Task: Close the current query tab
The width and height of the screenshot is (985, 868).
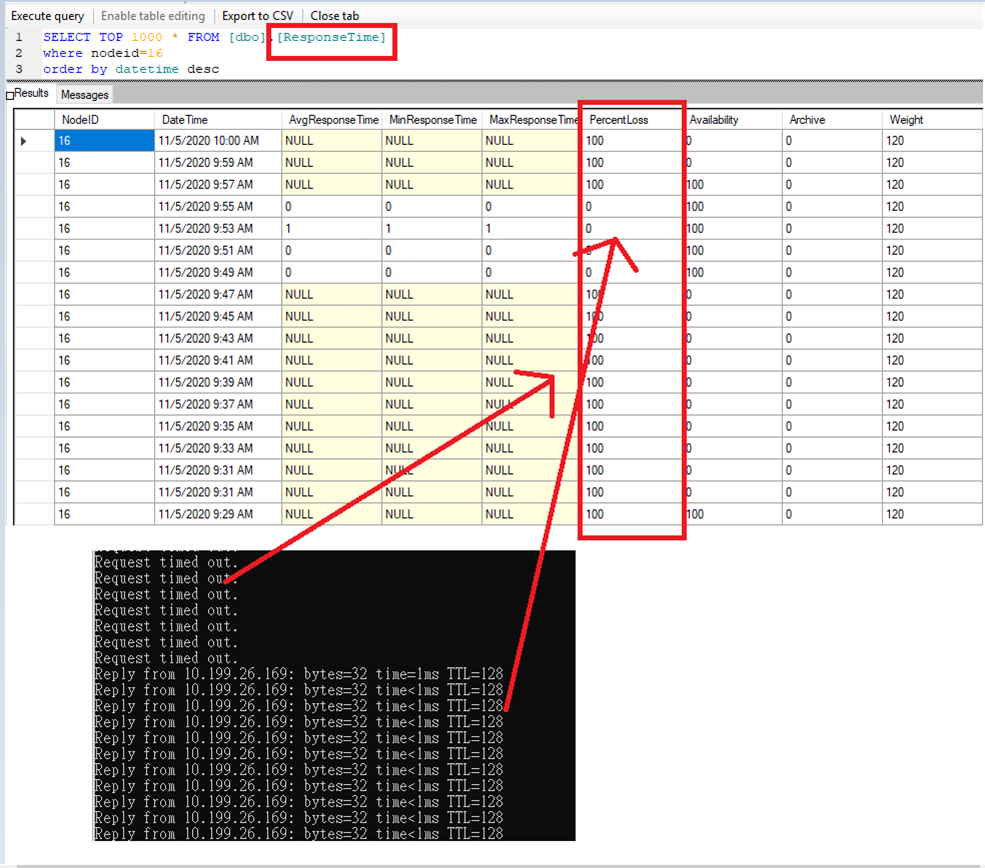Action: 334,15
